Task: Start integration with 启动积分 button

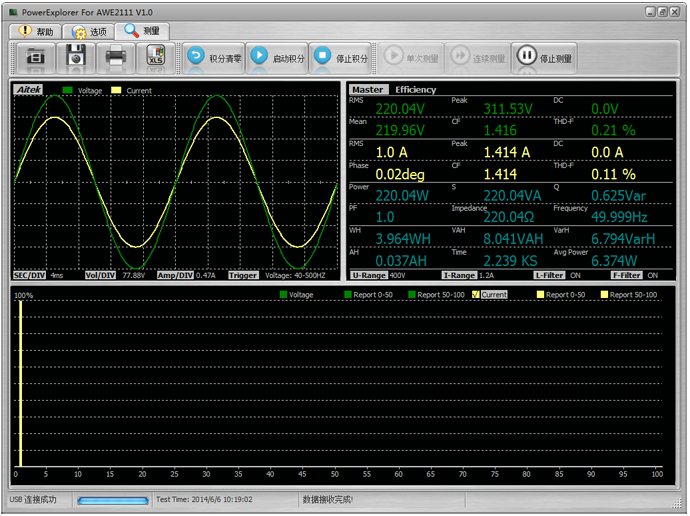Action: click(276, 58)
